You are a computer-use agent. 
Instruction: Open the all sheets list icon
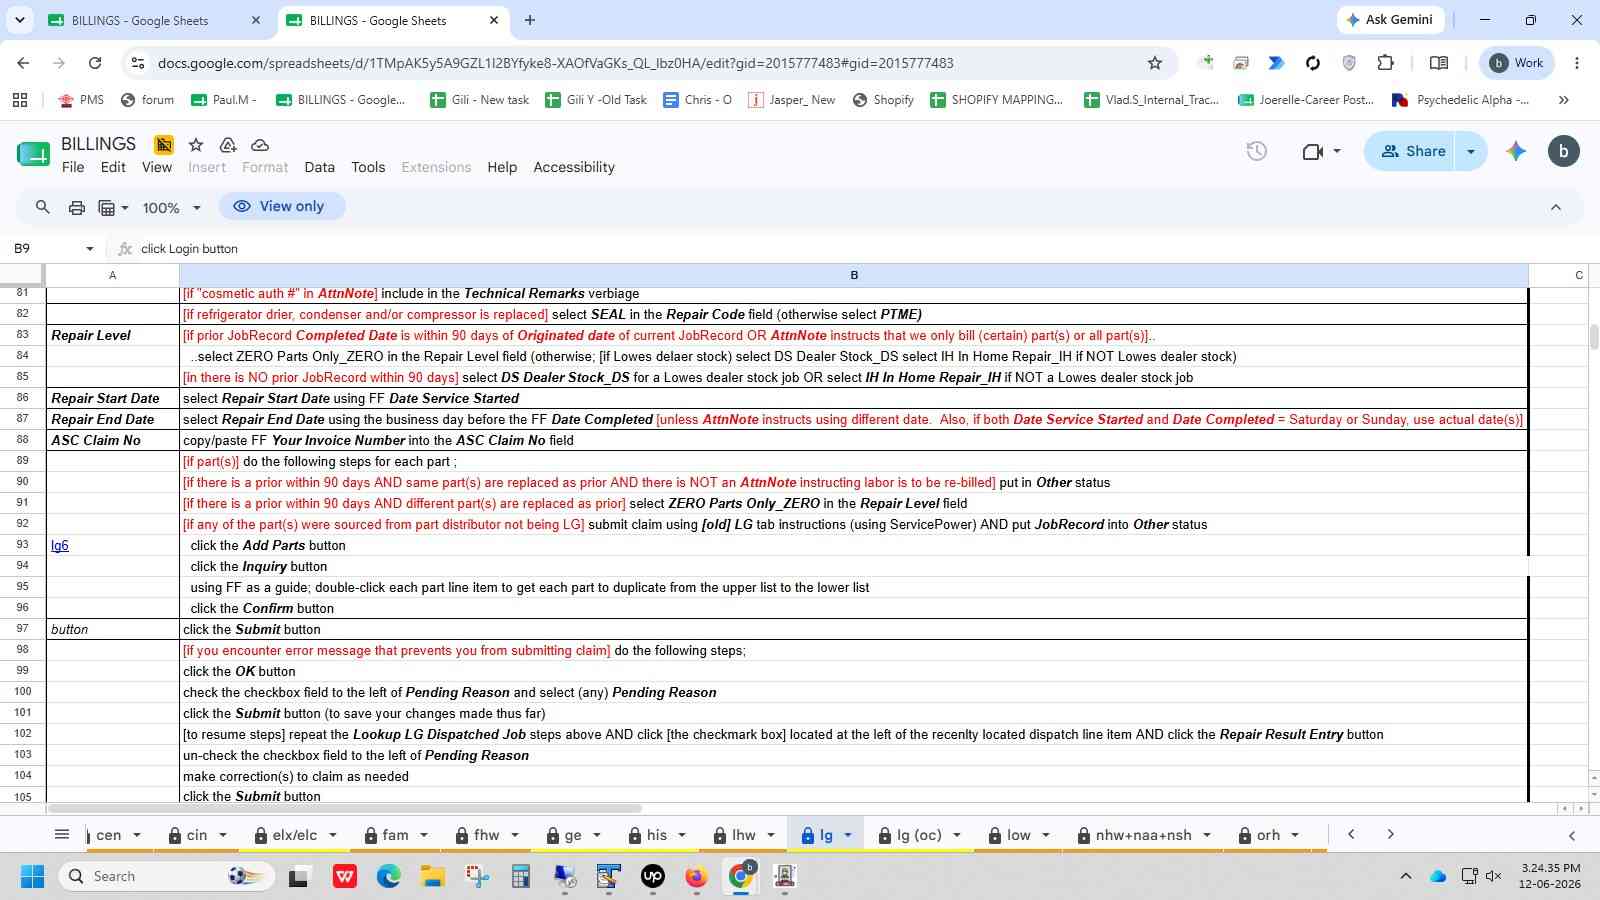(61, 834)
